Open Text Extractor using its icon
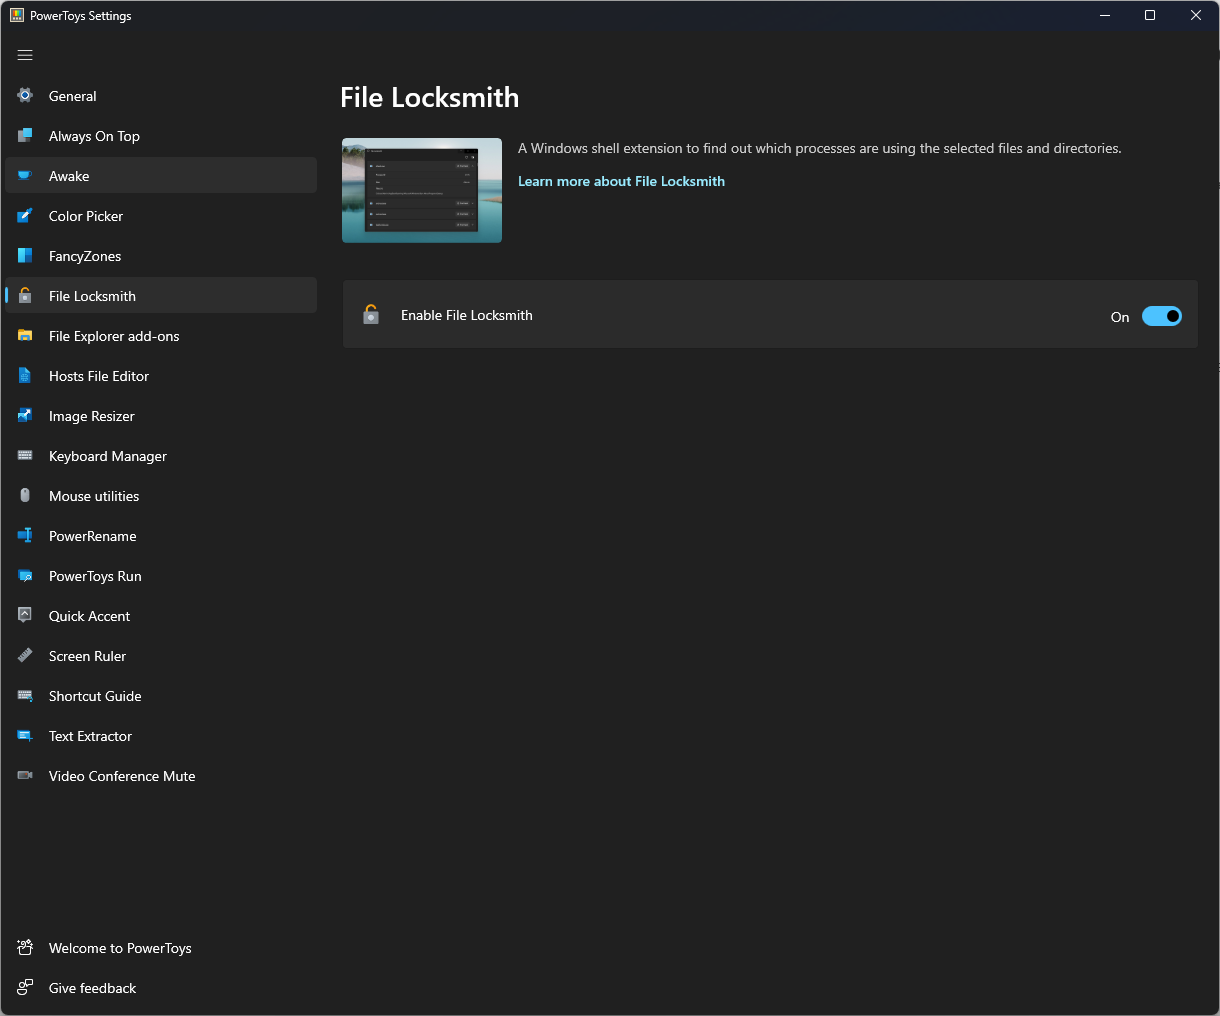The height and width of the screenshot is (1016, 1220). pyautogui.click(x=24, y=735)
